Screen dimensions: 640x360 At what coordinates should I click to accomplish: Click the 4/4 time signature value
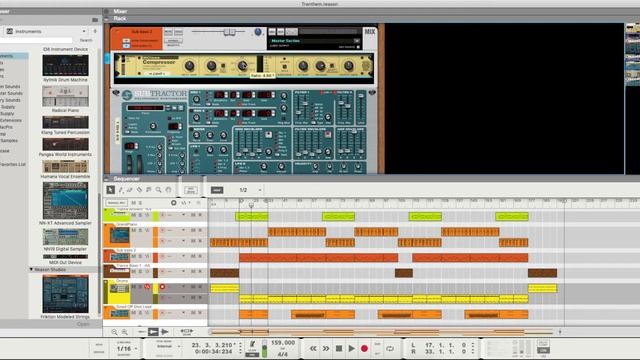click(282, 354)
